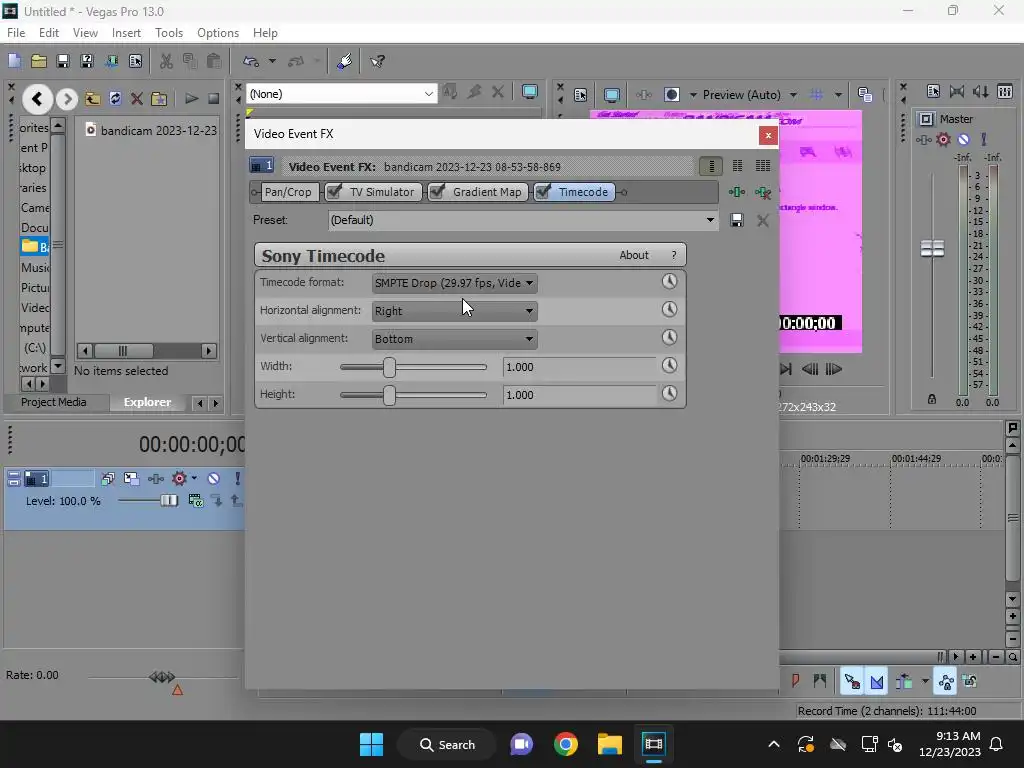Click the Open folder toolbar icon
This screenshot has width=1024, height=768.
click(x=39, y=61)
